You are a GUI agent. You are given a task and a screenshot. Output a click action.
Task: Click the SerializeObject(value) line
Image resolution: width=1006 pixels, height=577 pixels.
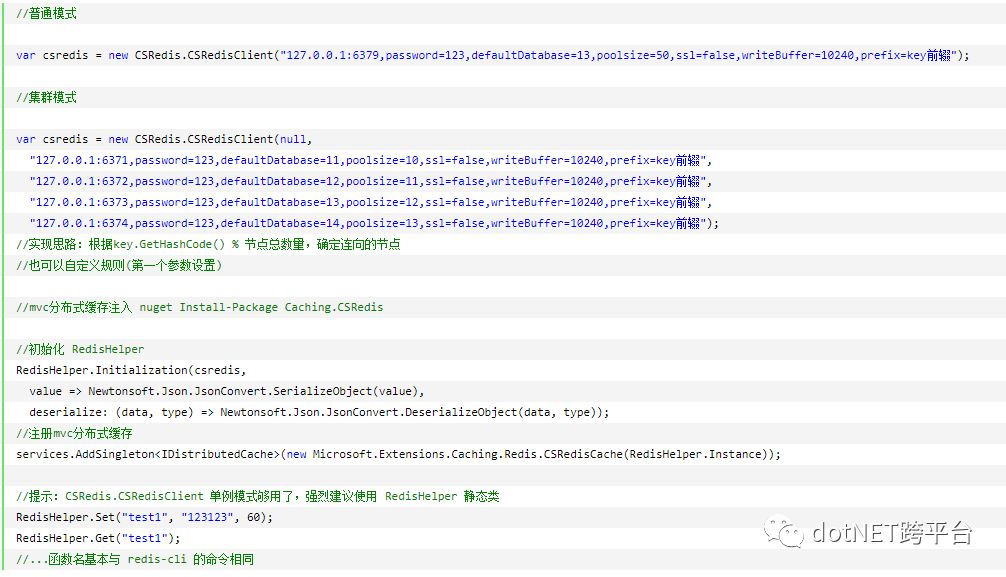[x=226, y=392]
